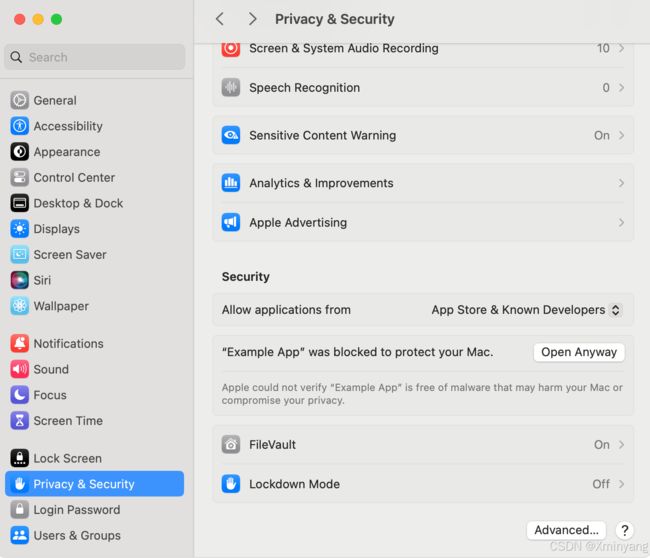The height and width of the screenshot is (558, 650).
Task: Select Wallpaper in the sidebar
Action: [x=95, y=306]
